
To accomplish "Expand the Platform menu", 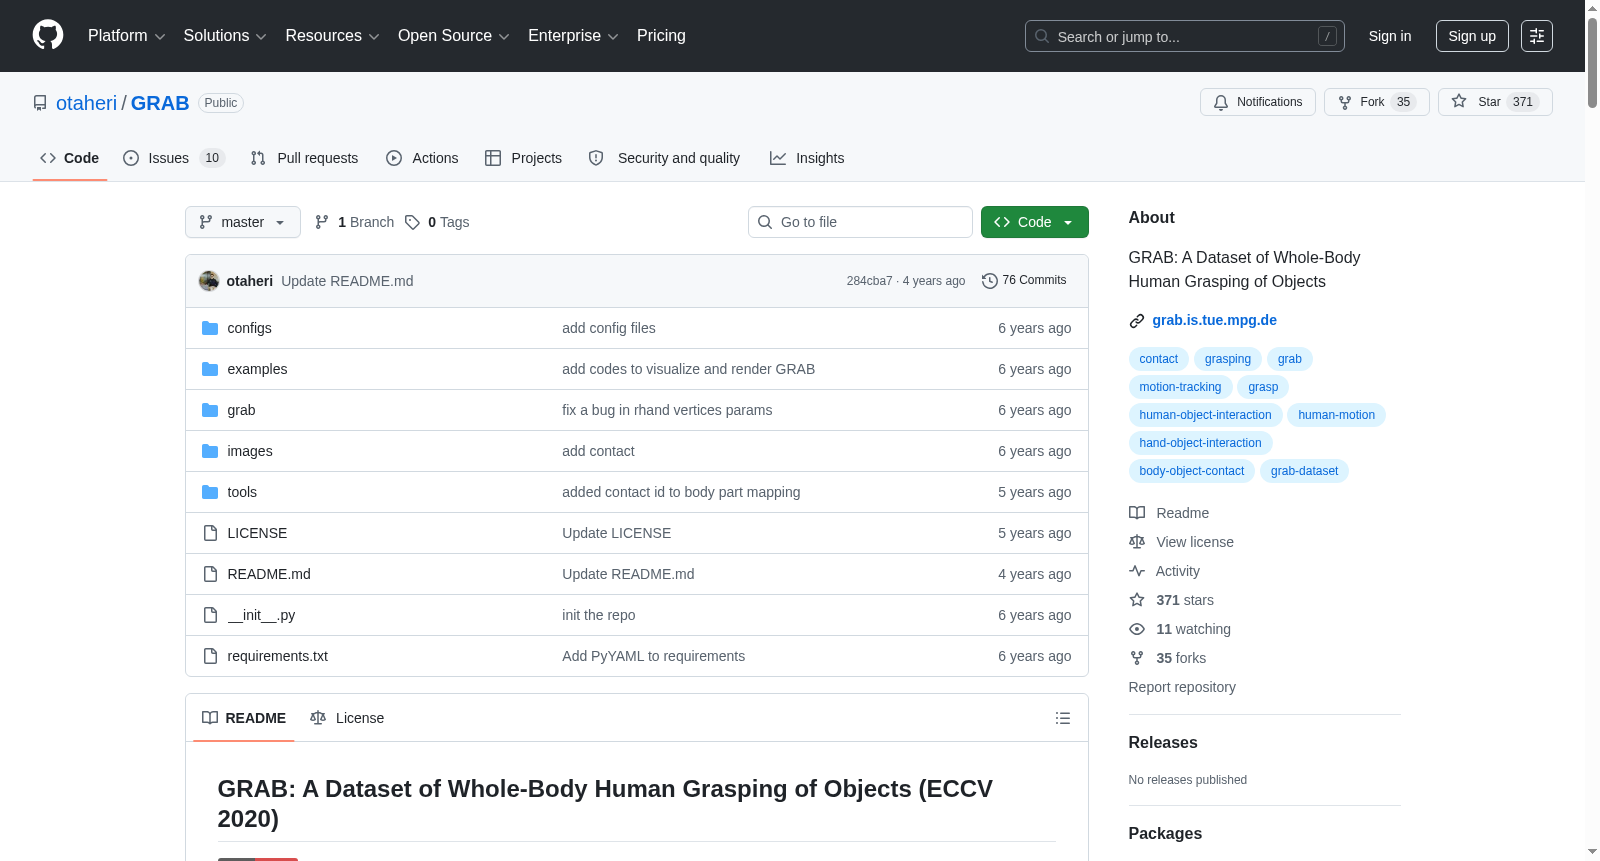I will (126, 36).
